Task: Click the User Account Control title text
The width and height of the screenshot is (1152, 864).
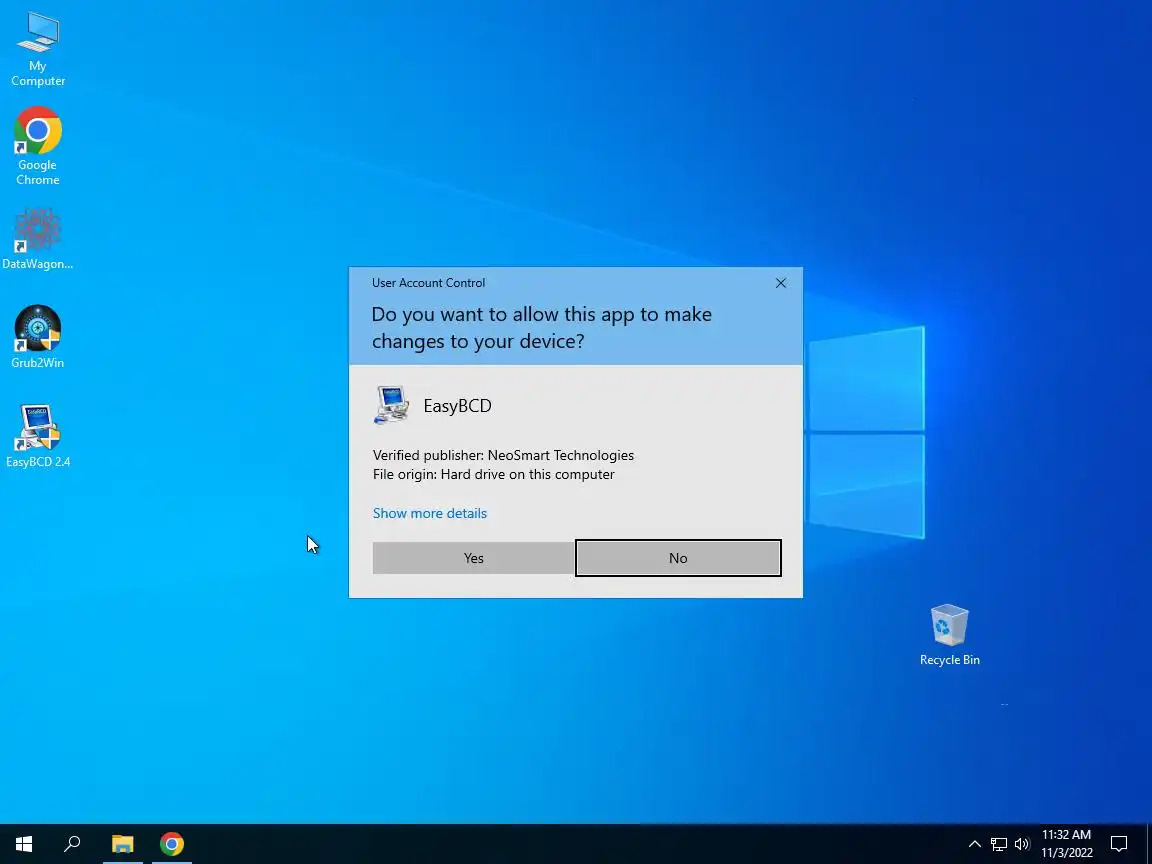Action: coord(428,283)
